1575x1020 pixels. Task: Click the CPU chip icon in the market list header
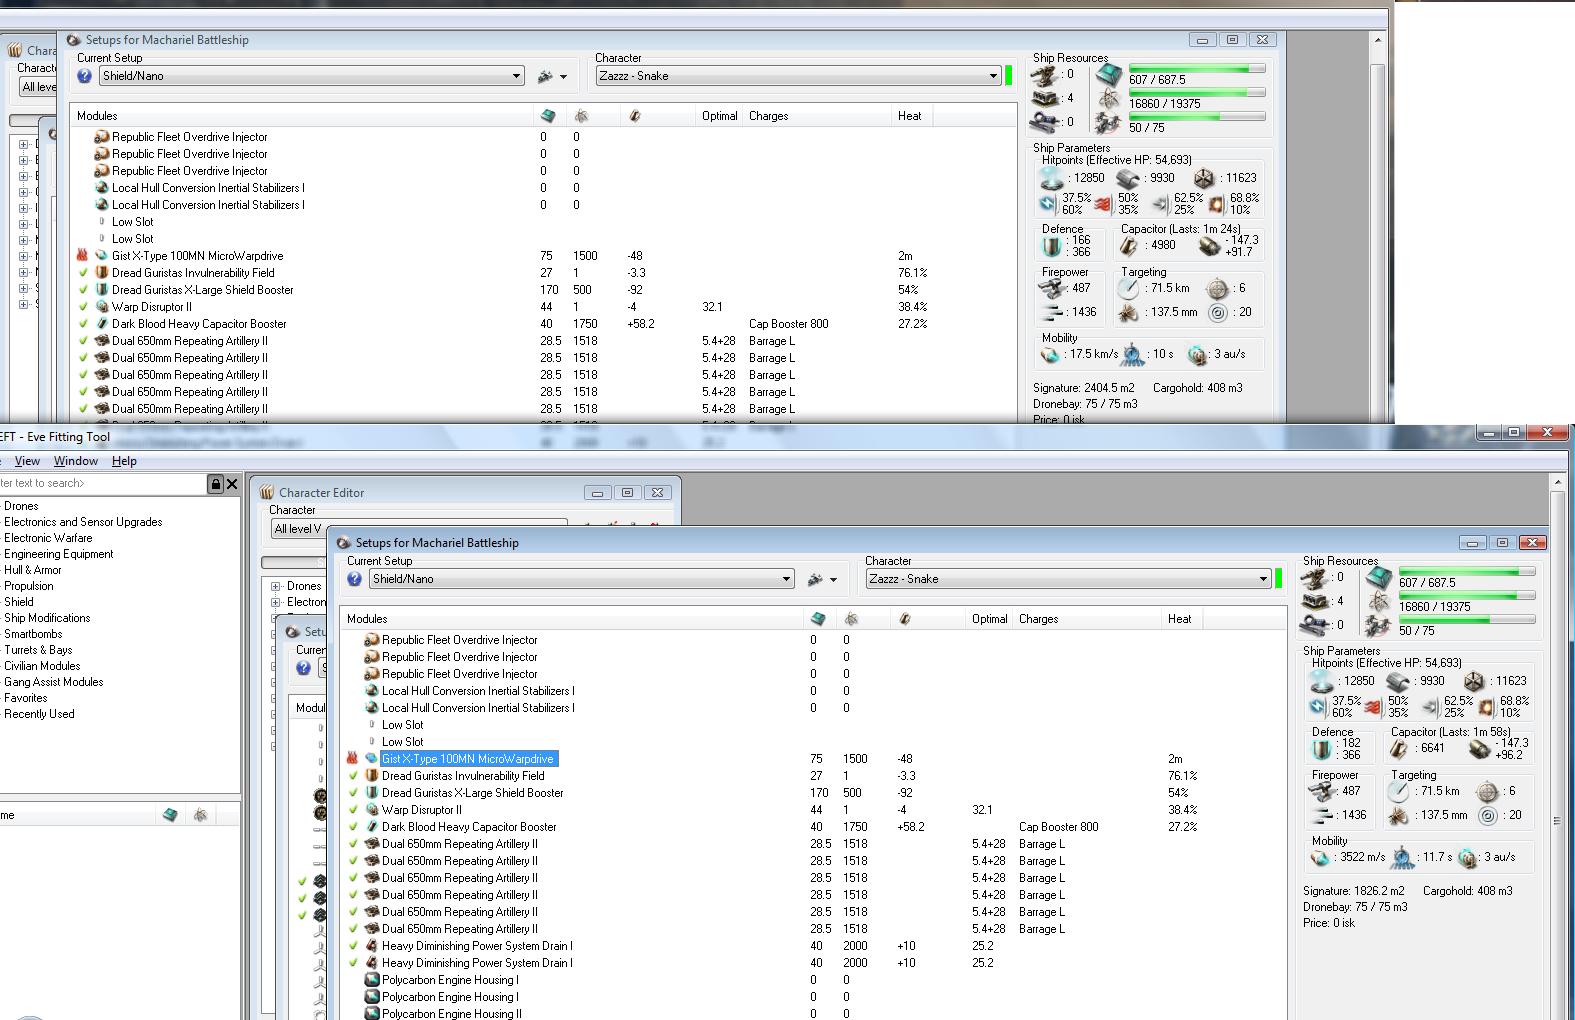point(170,816)
